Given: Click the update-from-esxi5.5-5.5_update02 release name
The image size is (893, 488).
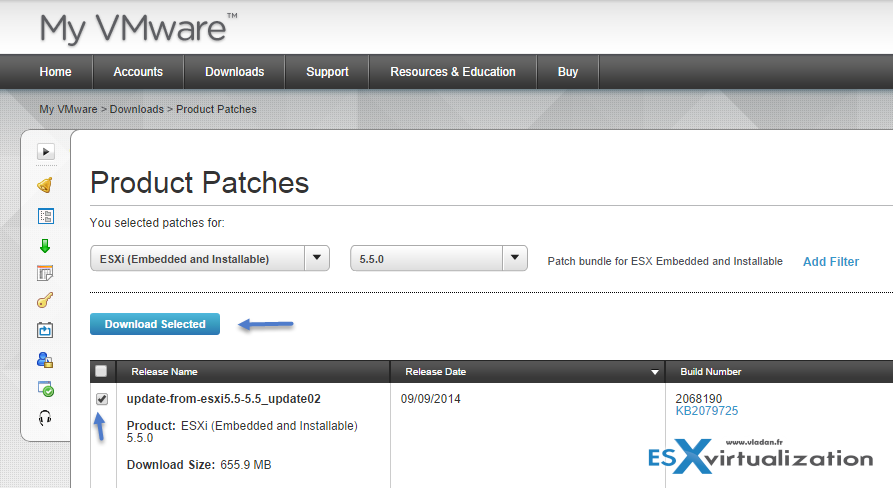Looking at the screenshot, I should 224,399.
